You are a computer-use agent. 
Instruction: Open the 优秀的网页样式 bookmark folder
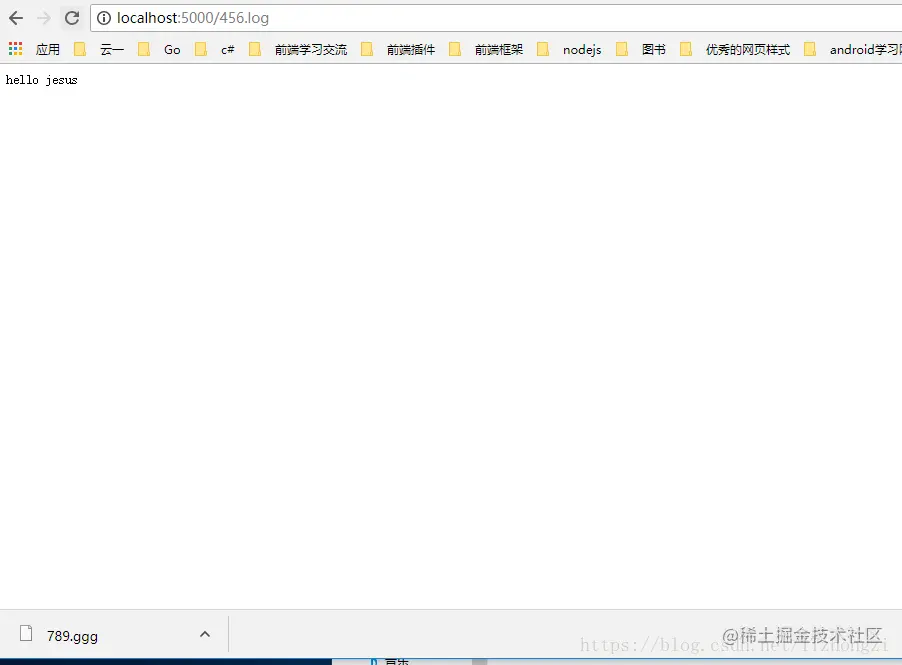pos(735,49)
